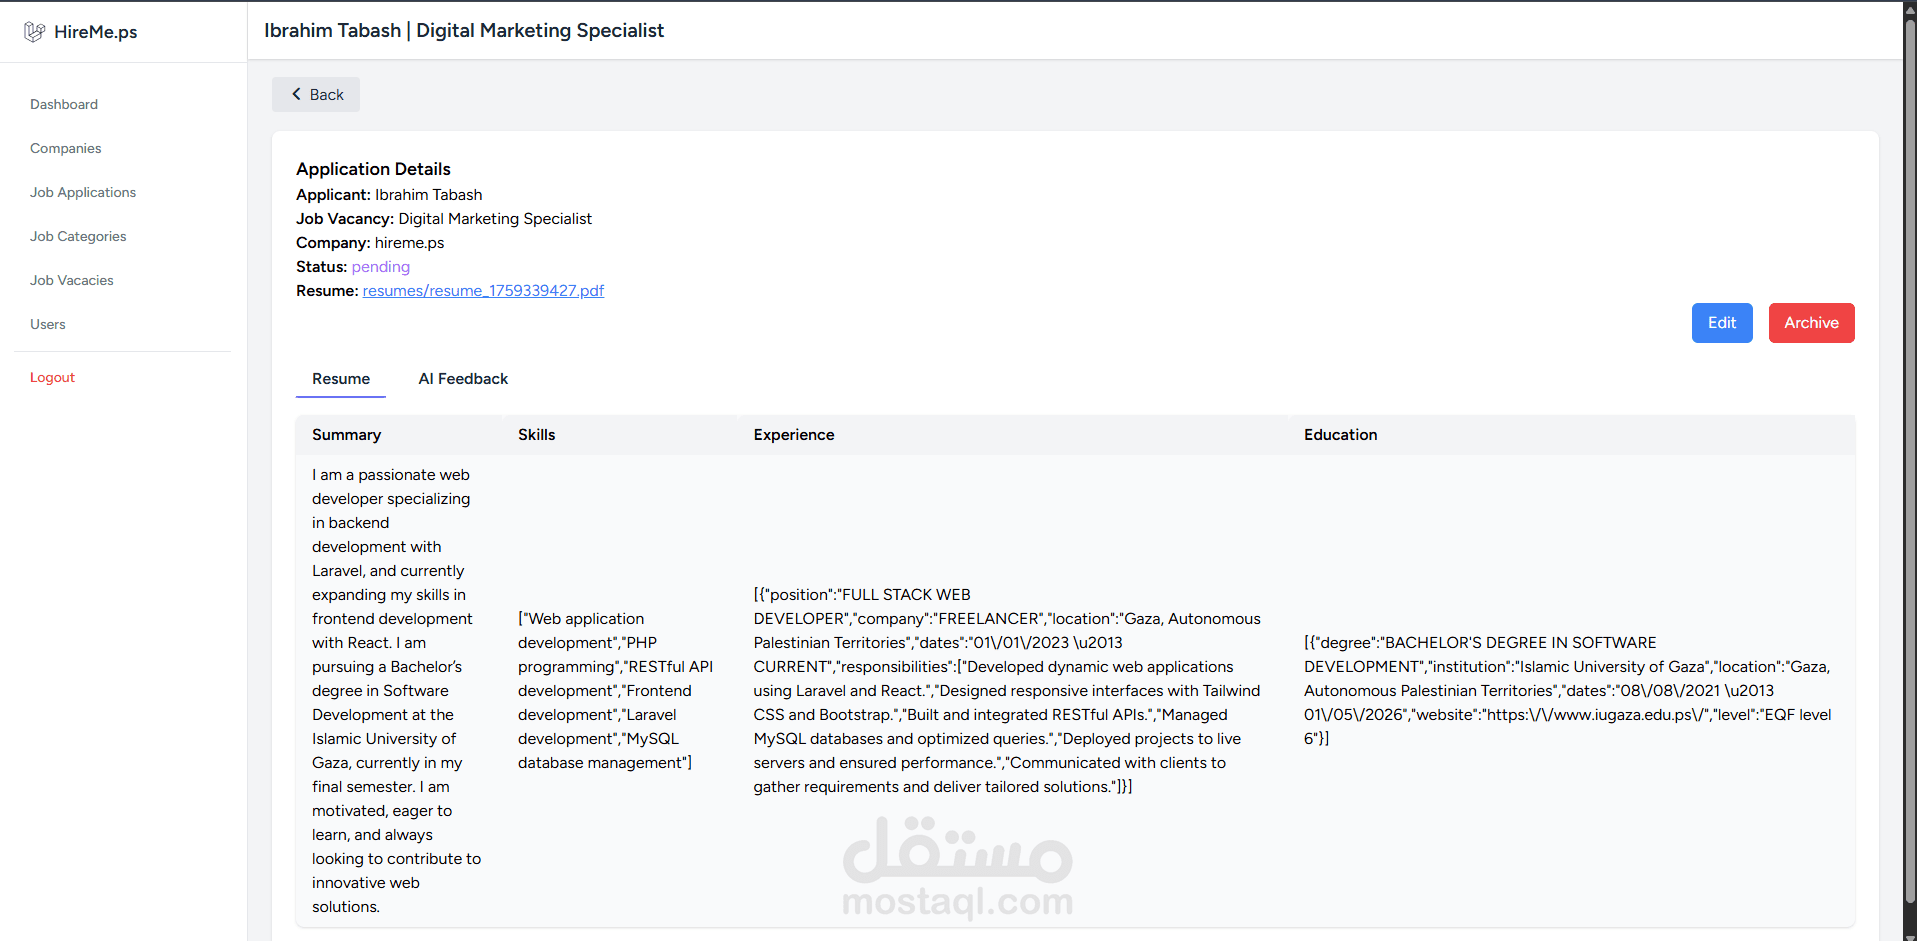Navigate to Job Vacacies in sidebar
Viewport: 1917px width, 941px height.
click(72, 280)
